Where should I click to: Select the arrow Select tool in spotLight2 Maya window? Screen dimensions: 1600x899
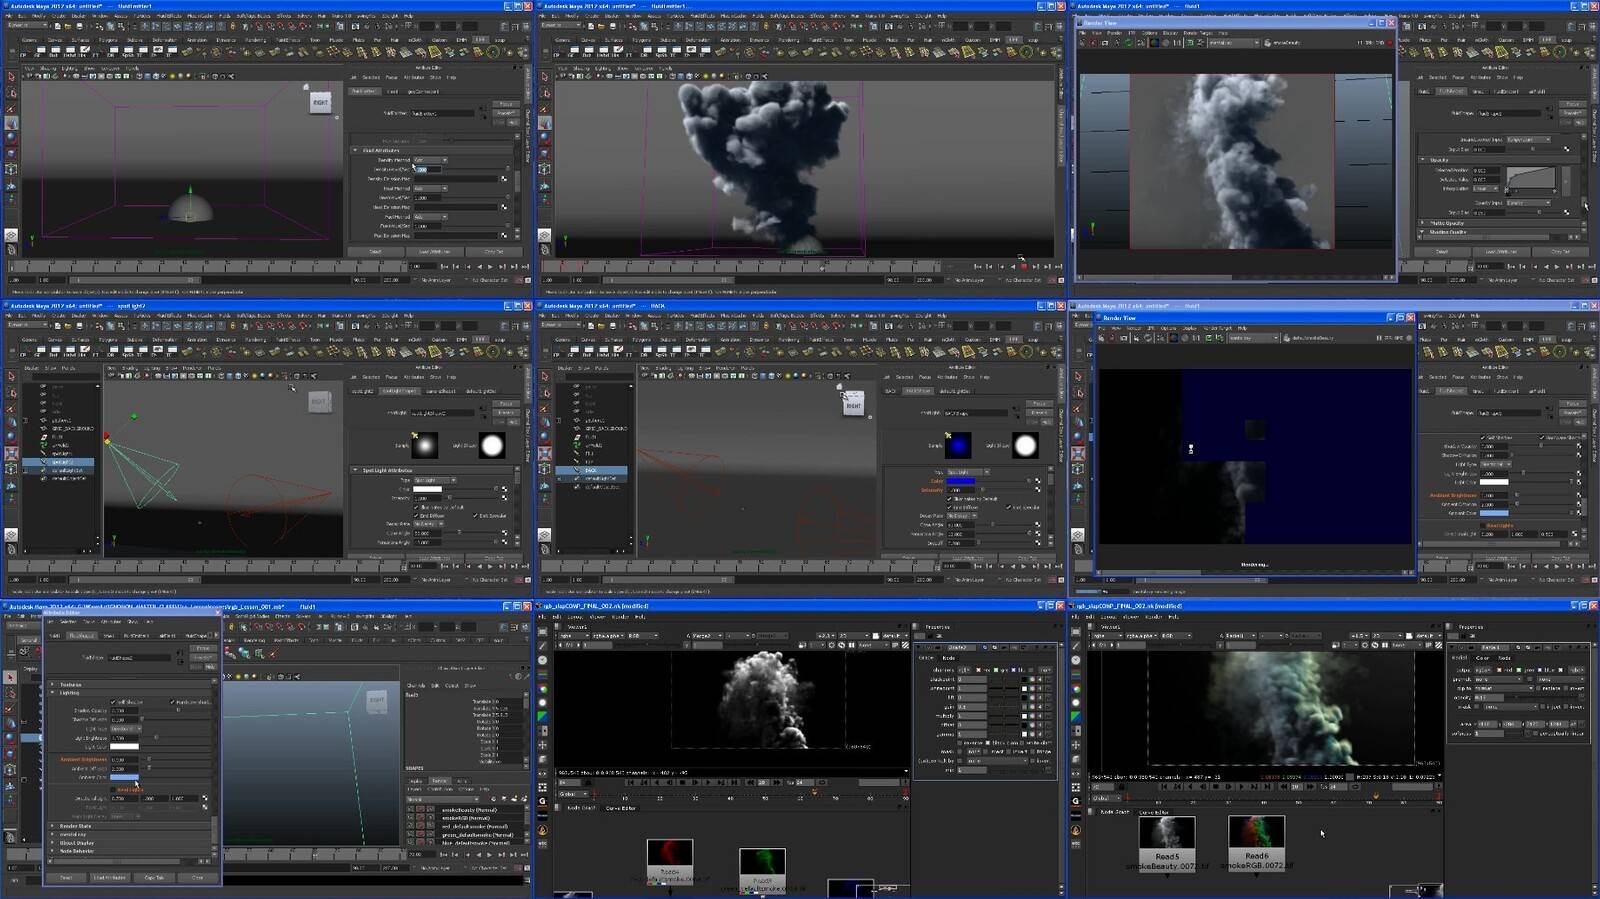pyautogui.click(x=11, y=376)
